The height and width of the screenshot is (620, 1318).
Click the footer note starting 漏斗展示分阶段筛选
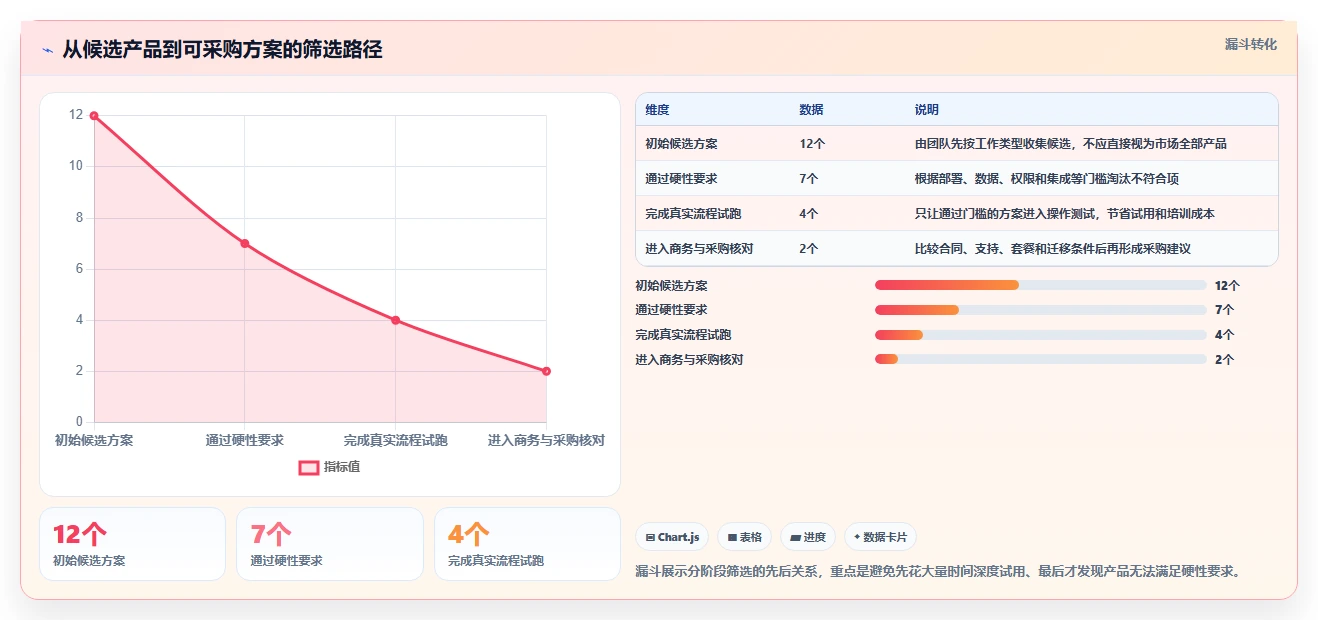click(x=940, y=572)
